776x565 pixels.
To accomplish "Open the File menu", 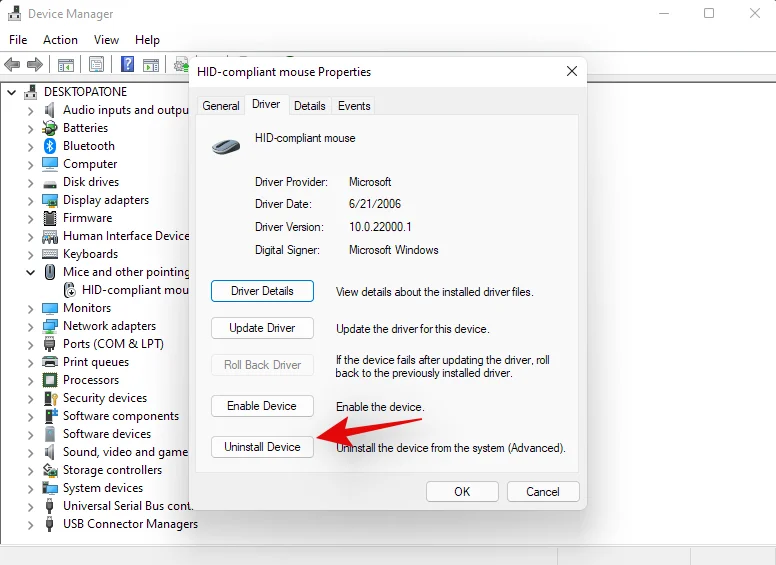I will pos(18,40).
